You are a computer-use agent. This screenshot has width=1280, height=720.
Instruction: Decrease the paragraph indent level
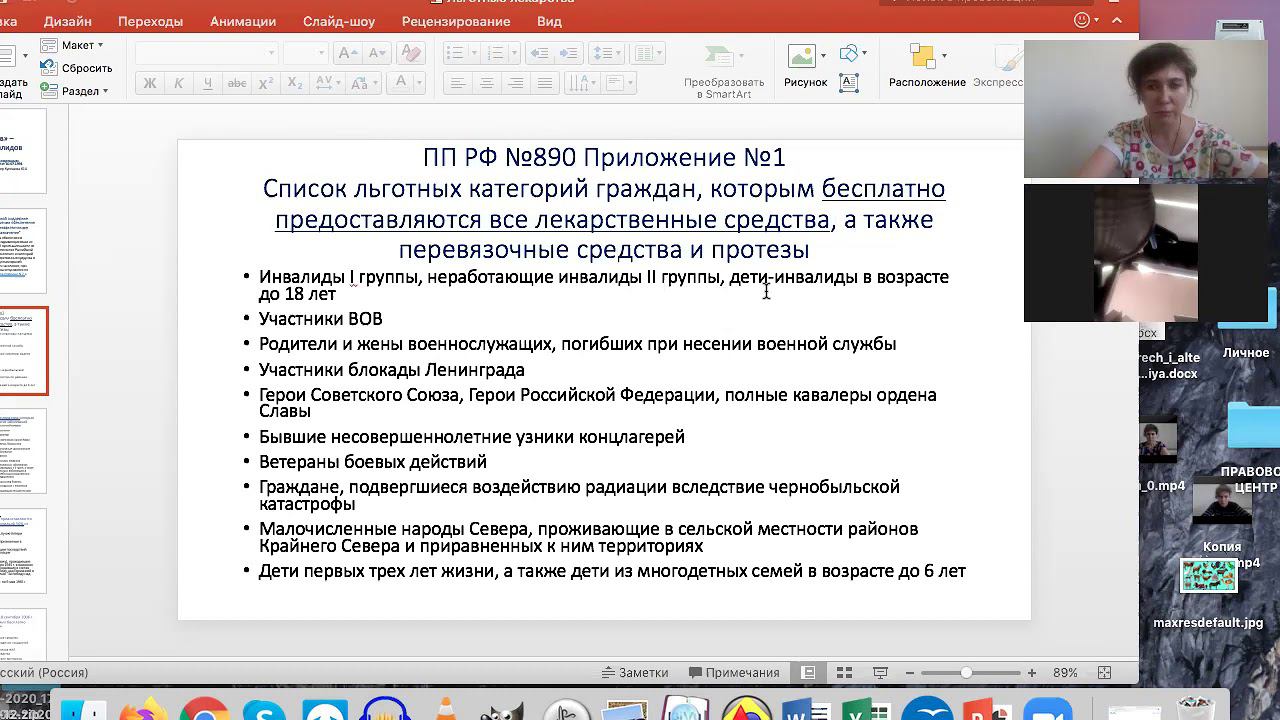538,53
